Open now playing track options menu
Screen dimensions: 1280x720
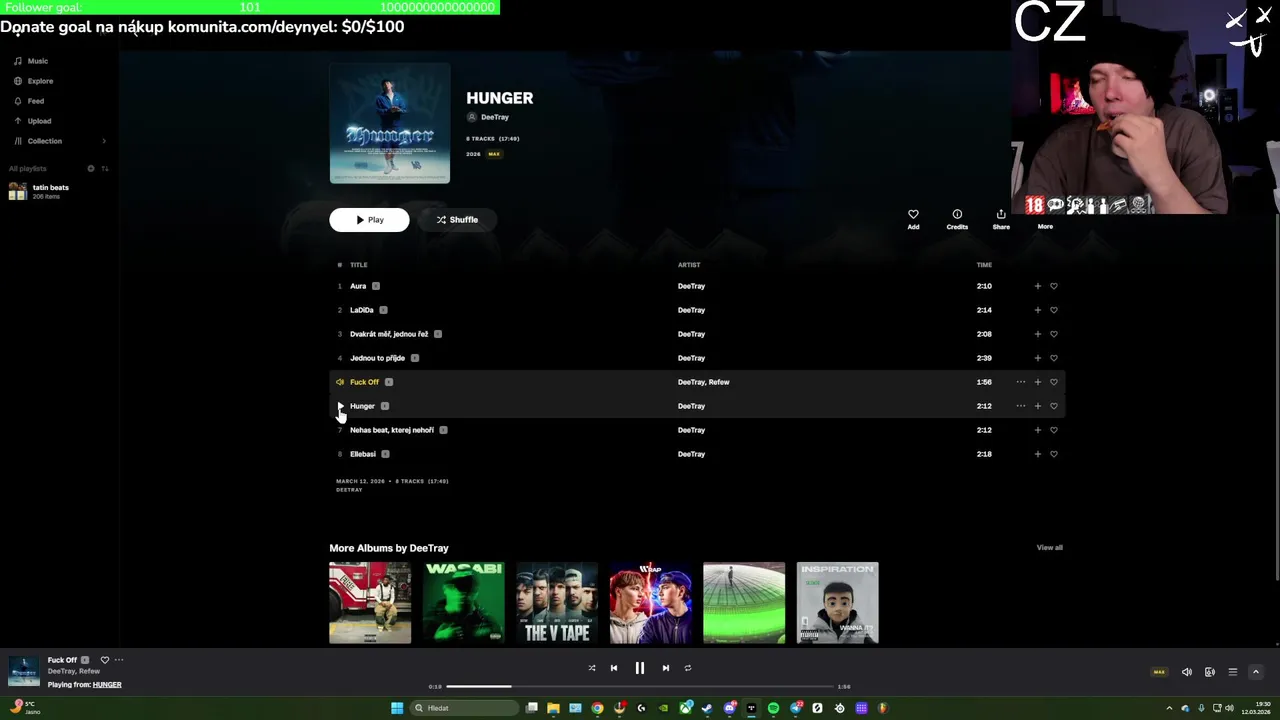coord(119,660)
